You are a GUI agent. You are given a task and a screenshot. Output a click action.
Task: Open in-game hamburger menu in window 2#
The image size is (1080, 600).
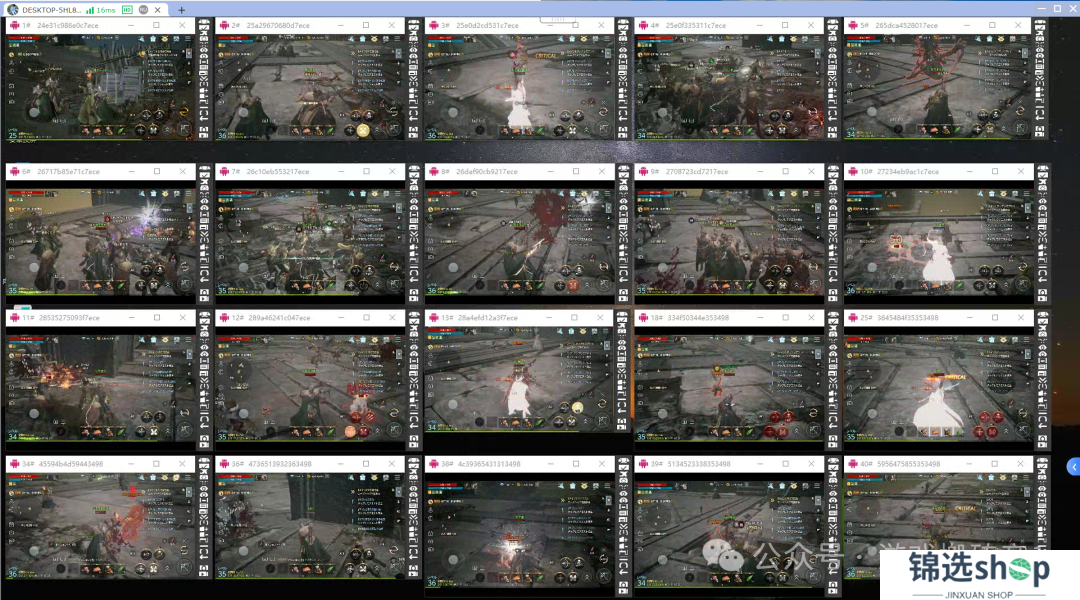point(398,39)
